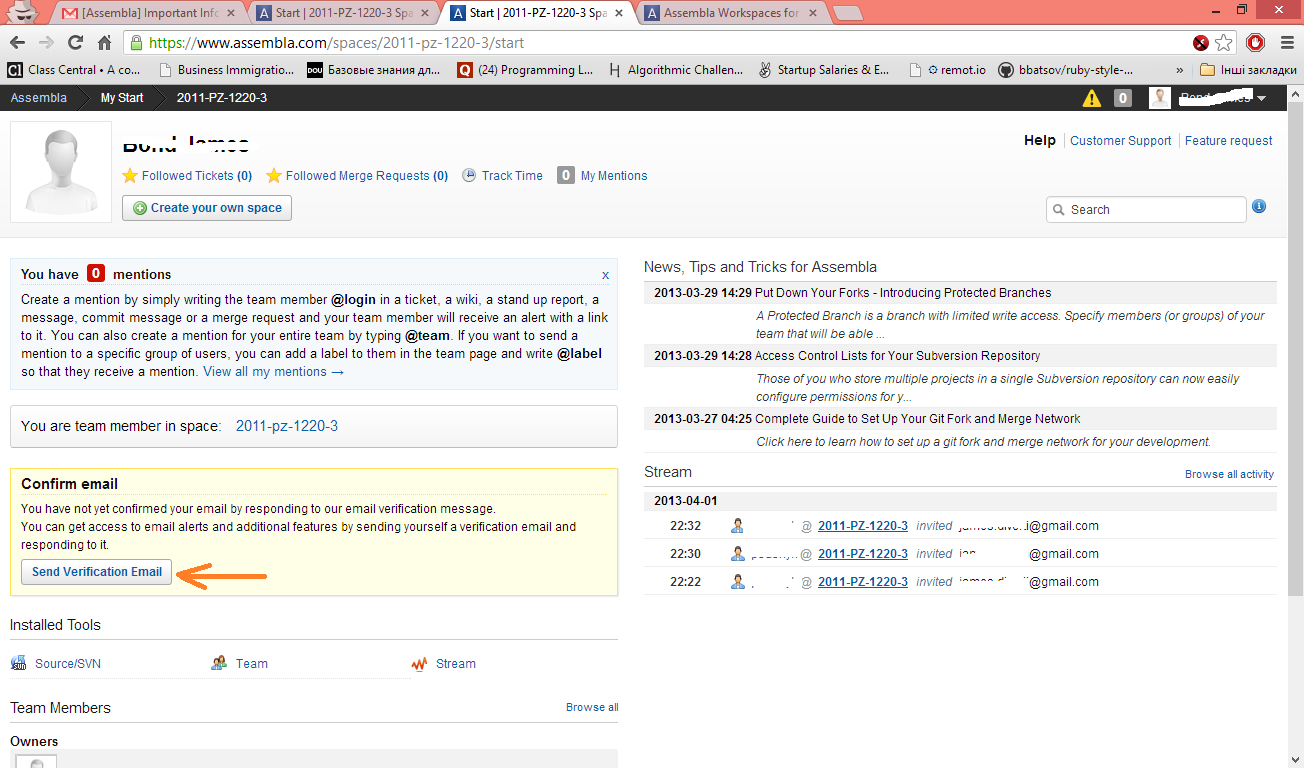Image resolution: width=1304 pixels, height=768 pixels.
Task: Click user icon in 22:22 stream row
Action: (737, 581)
